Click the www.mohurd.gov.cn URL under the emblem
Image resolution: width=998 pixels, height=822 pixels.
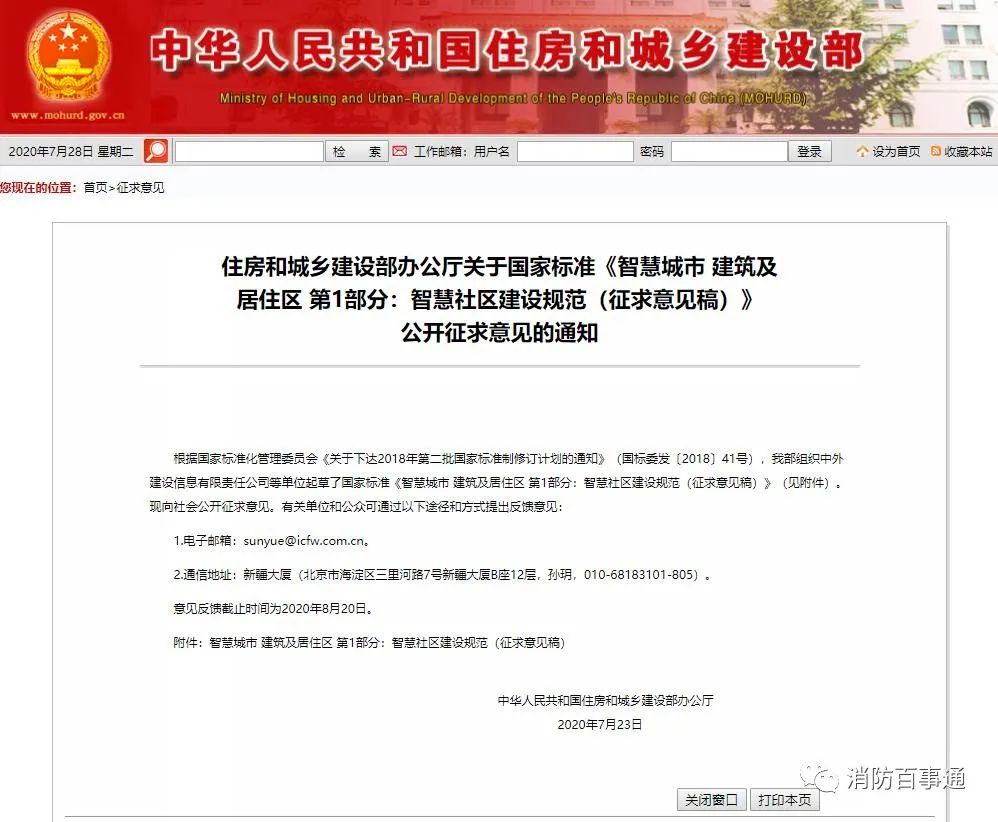(x=68, y=115)
